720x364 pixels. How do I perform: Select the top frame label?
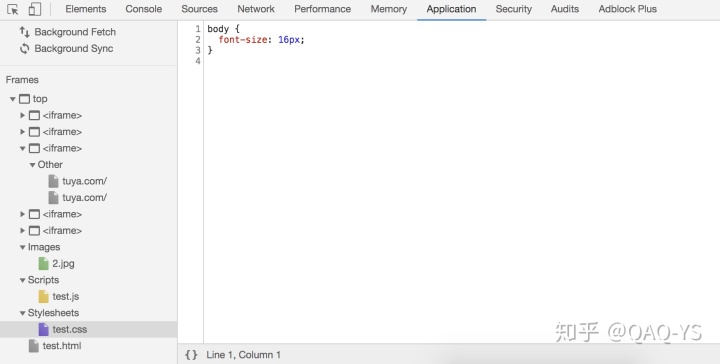point(40,99)
